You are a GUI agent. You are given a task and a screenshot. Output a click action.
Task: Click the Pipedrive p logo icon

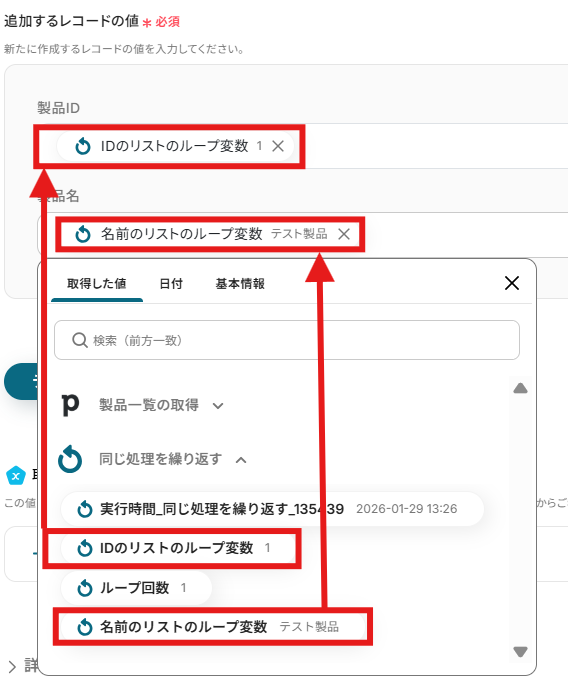[x=70, y=405]
